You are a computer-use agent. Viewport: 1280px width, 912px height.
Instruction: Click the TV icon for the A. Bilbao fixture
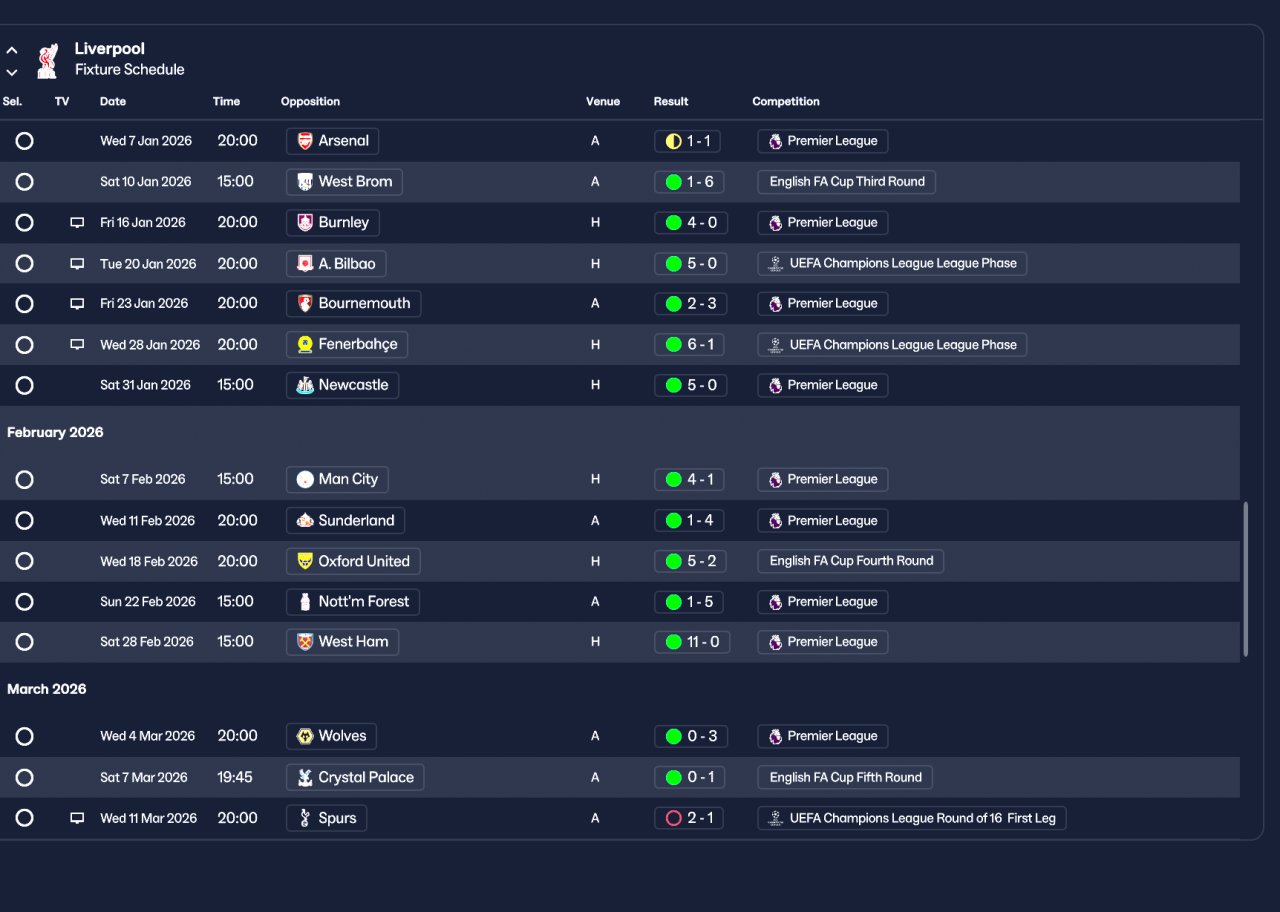77,264
